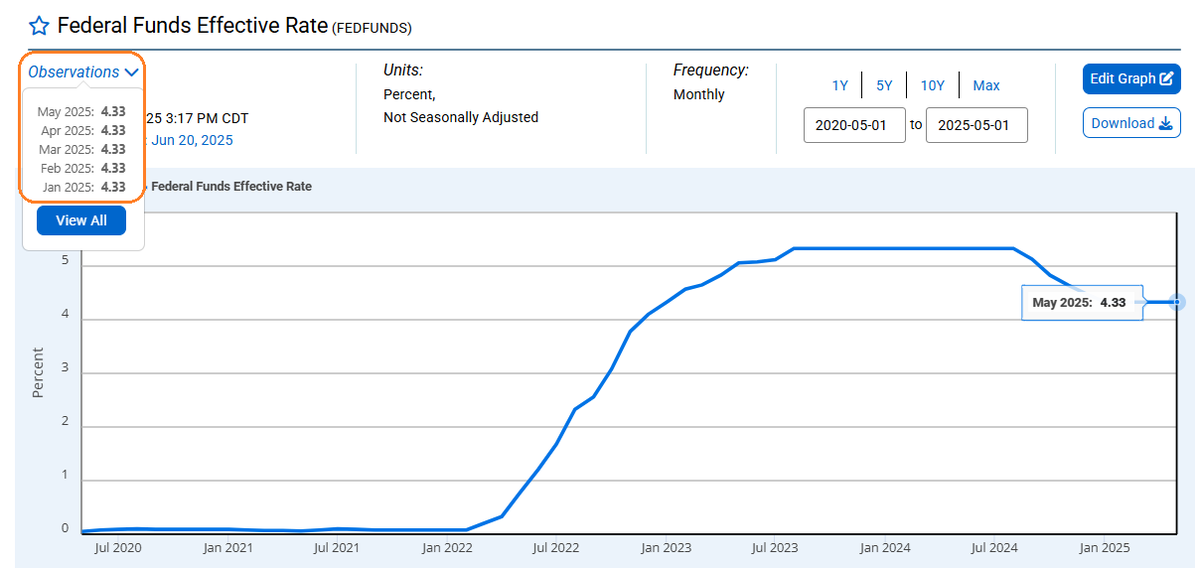The width and height of the screenshot is (1200, 568).
Task: Click the Monthly frequency value
Action: pos(699,94)
